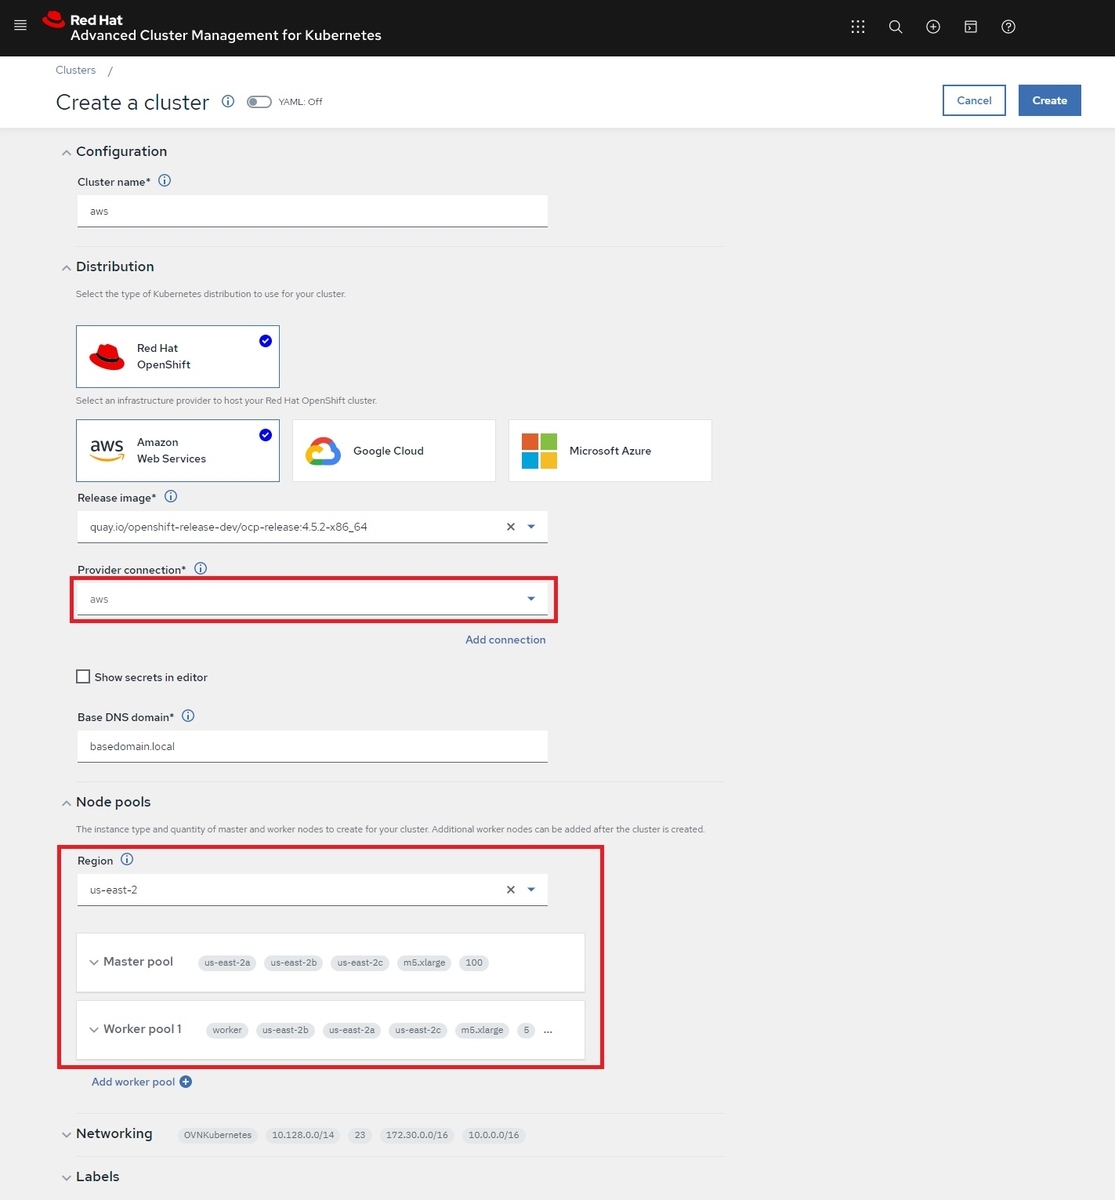Select Amazon Web Services provider card
The image size is (1115, 1200).
point(178,450)
